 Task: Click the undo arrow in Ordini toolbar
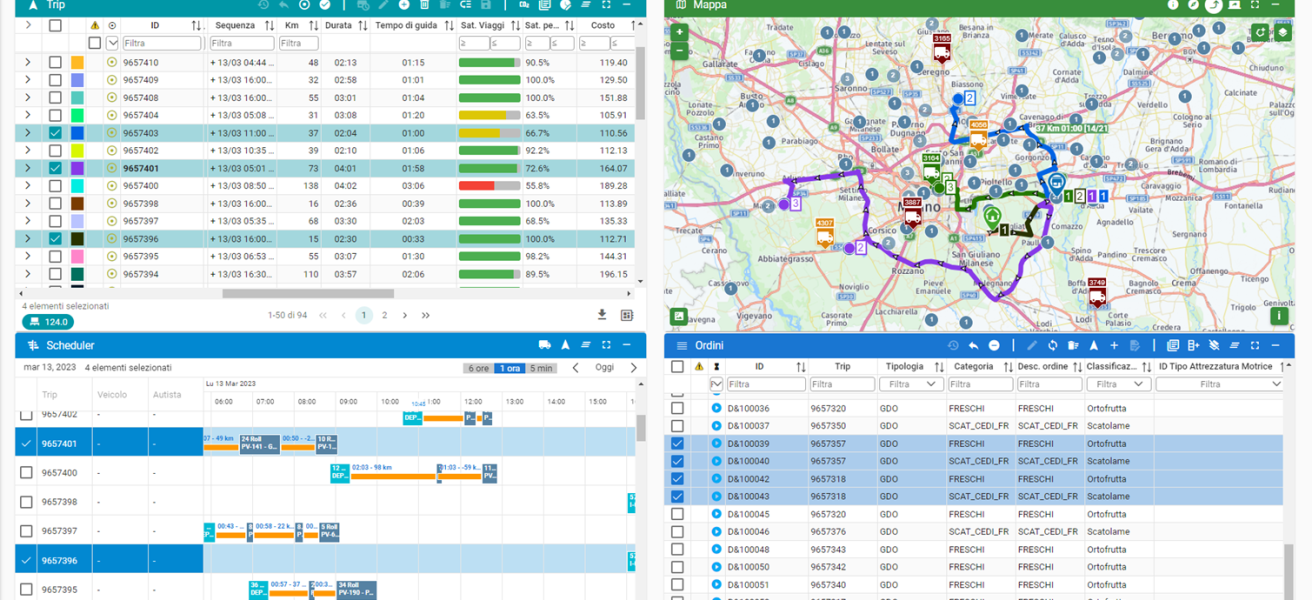[973, 345]
